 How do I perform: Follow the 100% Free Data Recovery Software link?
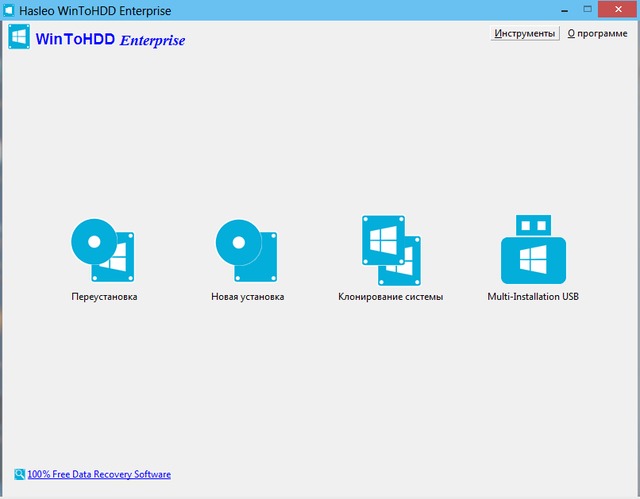tap(99, 474)
